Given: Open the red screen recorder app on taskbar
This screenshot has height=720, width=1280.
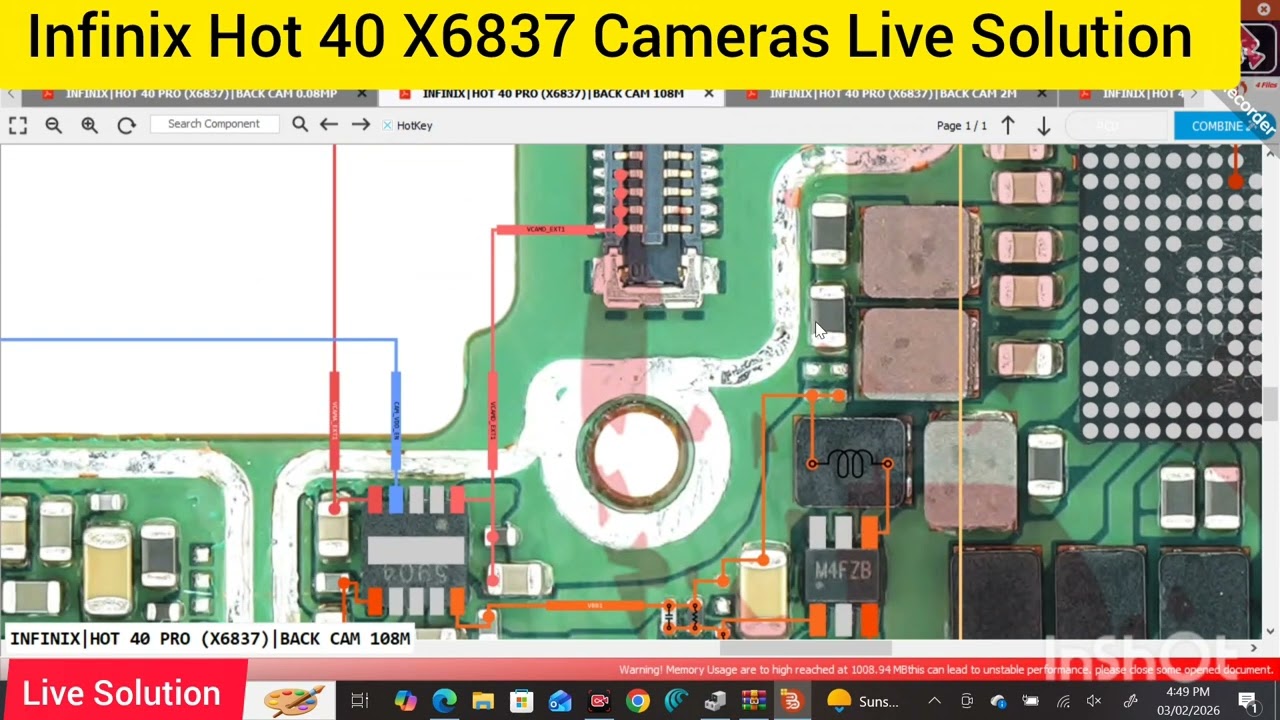Looking at the screenshot, I should [599, 701].
